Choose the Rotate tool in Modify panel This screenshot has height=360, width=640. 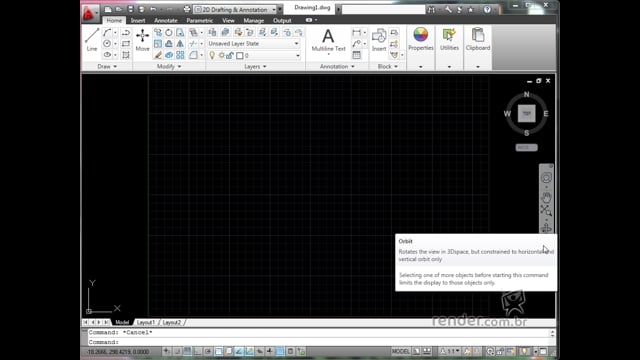click(x=169, y=33)
